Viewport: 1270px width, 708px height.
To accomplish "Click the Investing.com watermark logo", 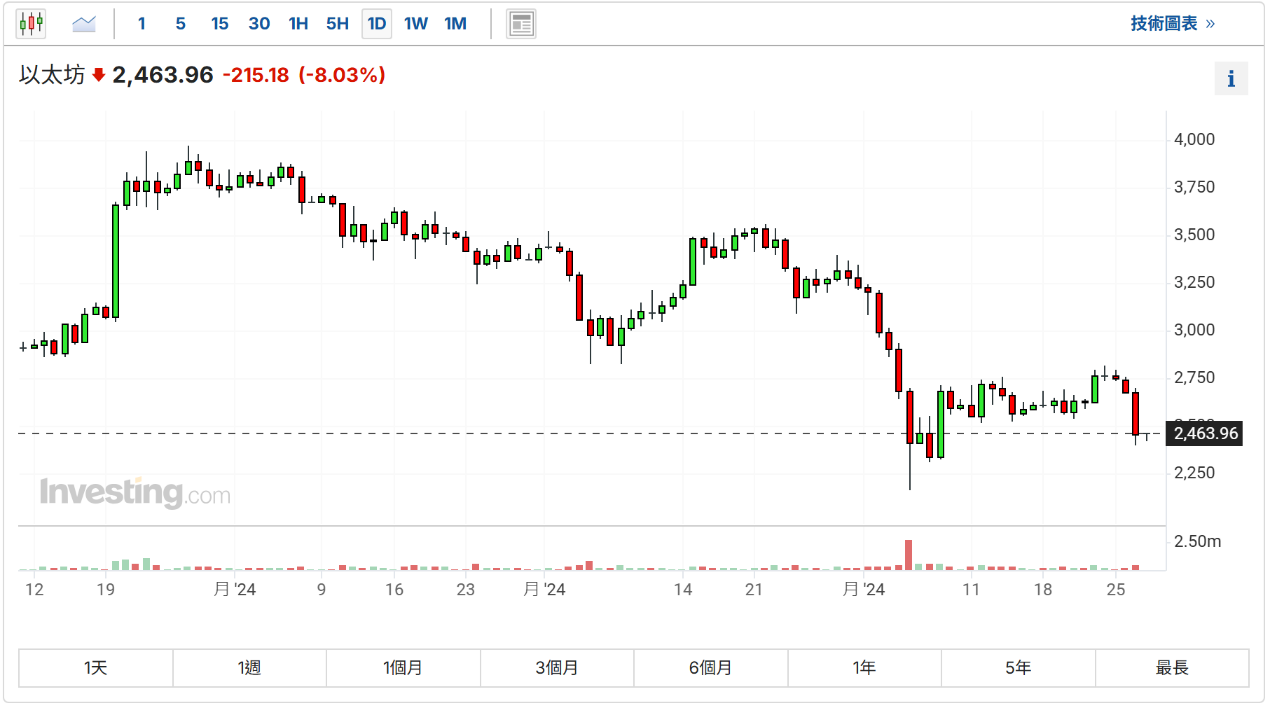I will pos(135,493).
